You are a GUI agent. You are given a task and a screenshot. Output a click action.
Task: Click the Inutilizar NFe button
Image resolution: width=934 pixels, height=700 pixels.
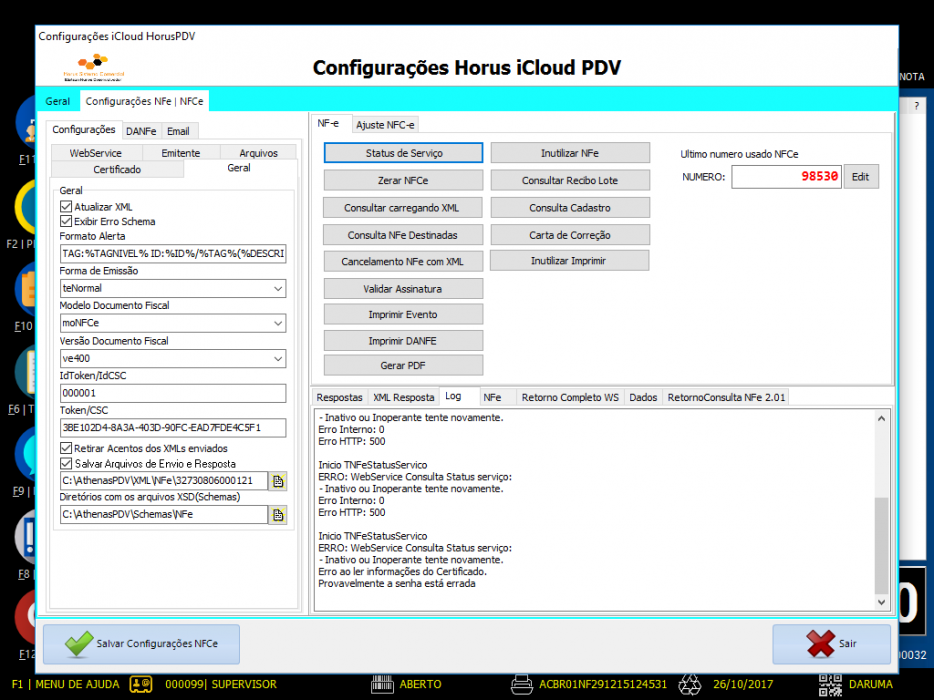pos(570,153)
